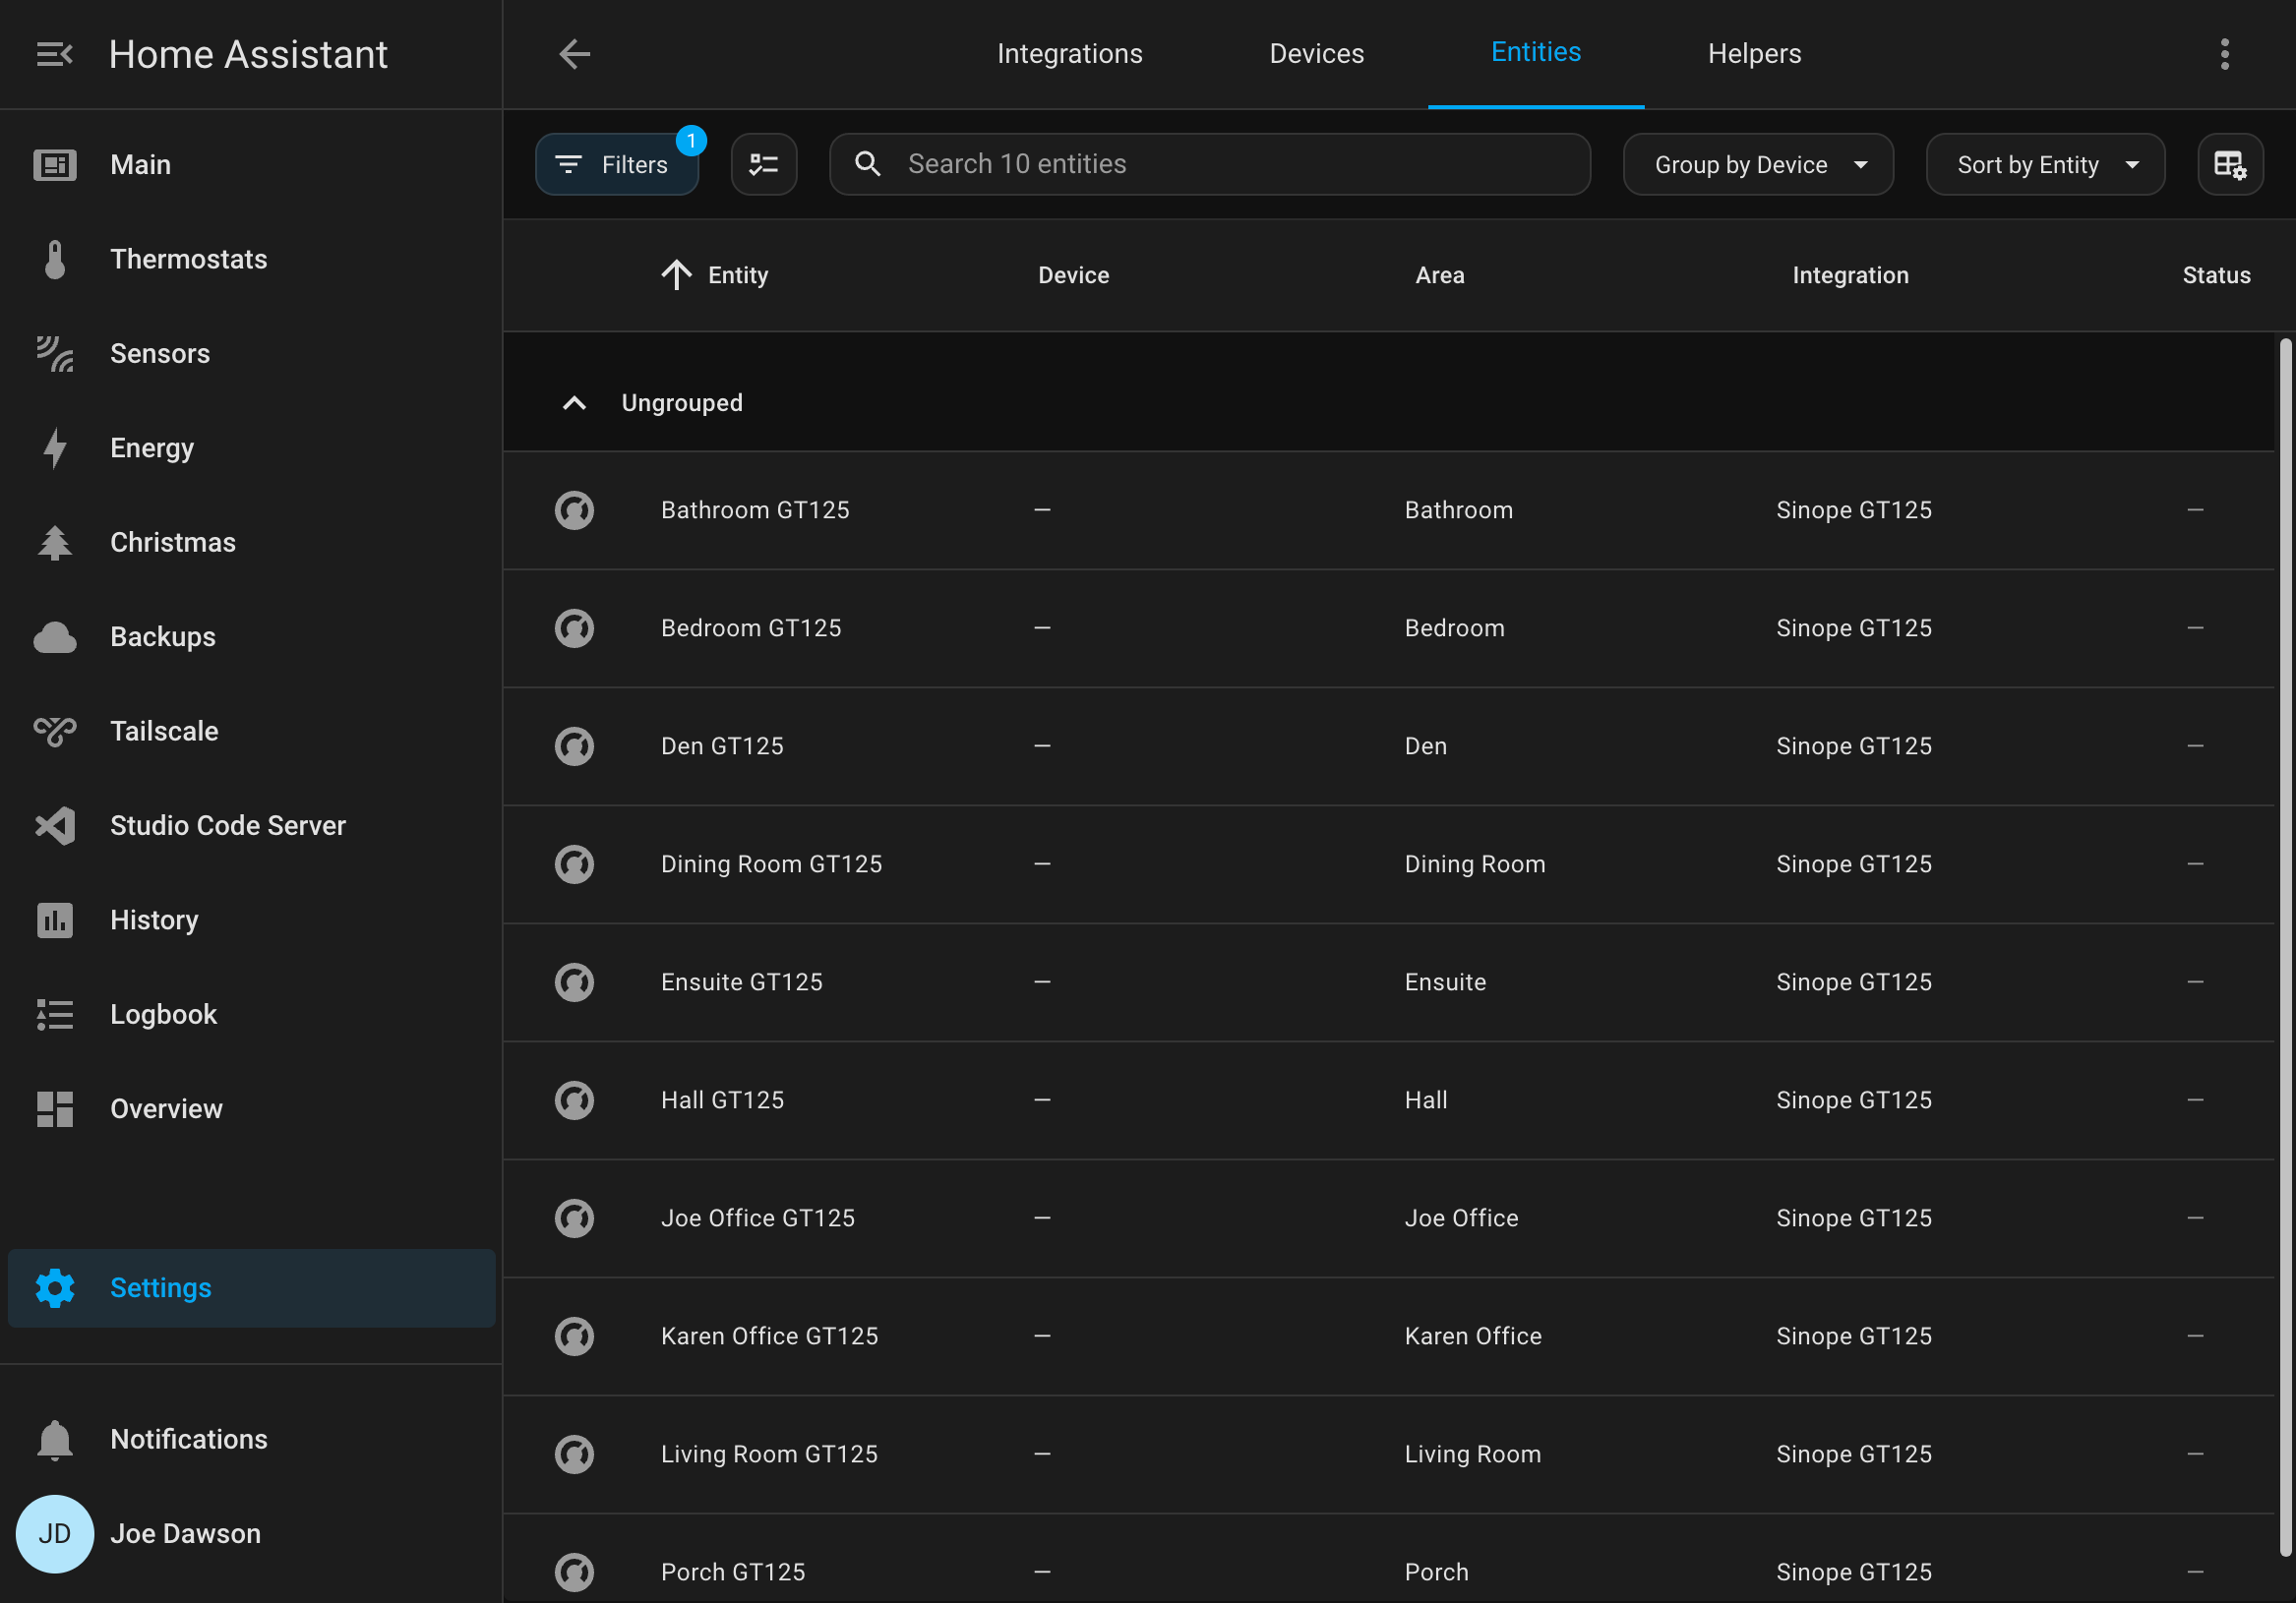Collapse the Ungrouped section
The image size is (2296, 1603).
(x=574, y=403)
